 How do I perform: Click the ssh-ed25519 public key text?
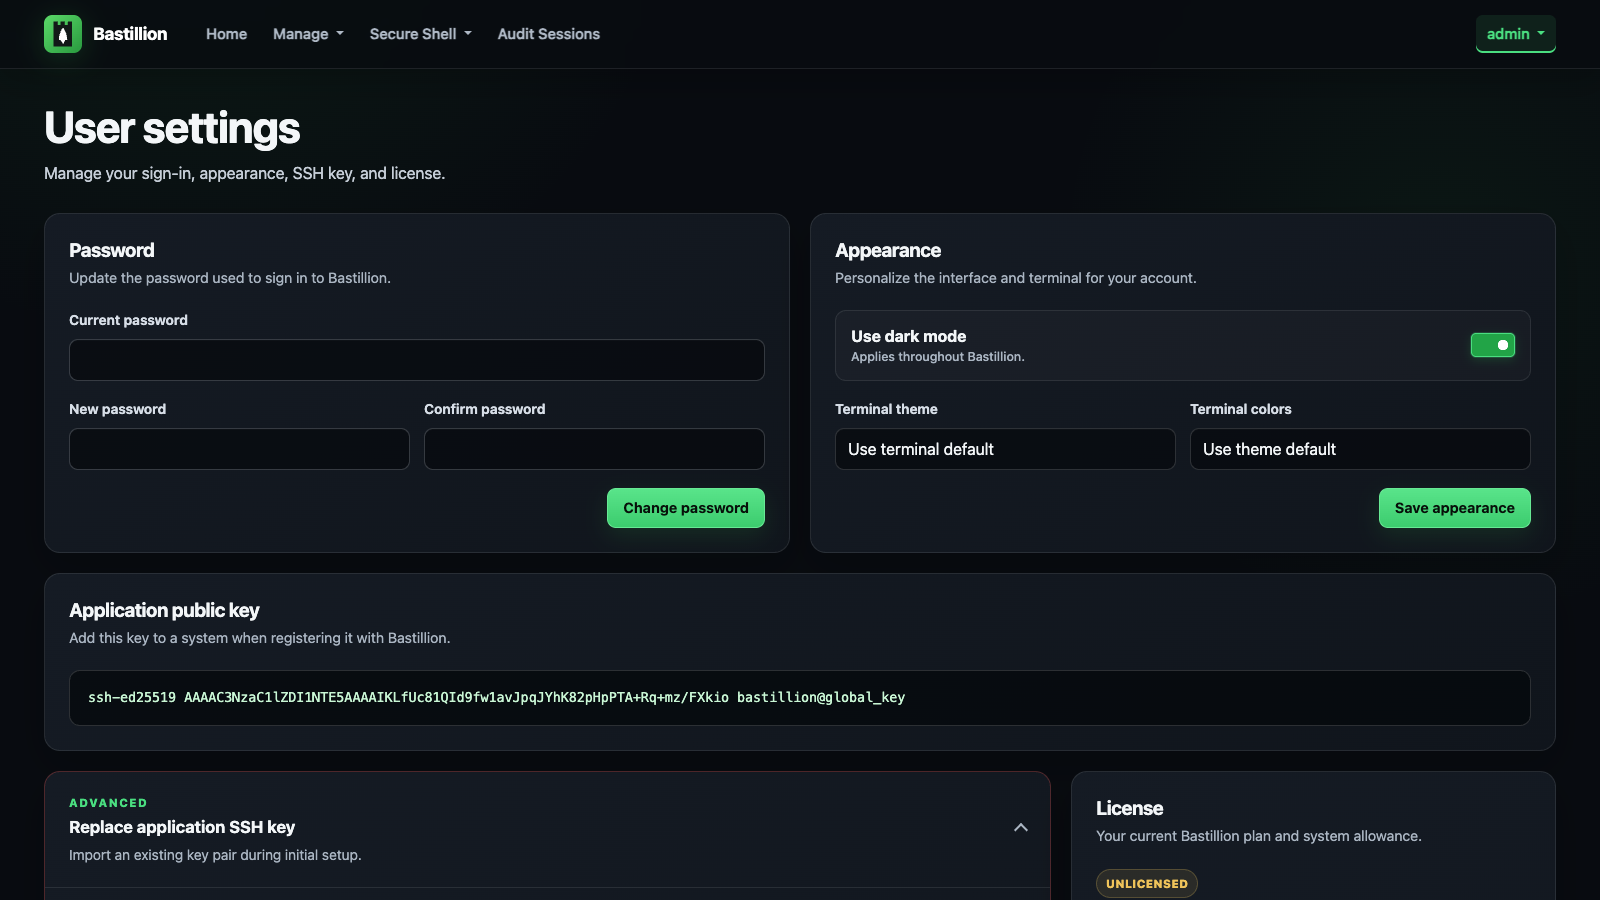[x=496, y=697]
